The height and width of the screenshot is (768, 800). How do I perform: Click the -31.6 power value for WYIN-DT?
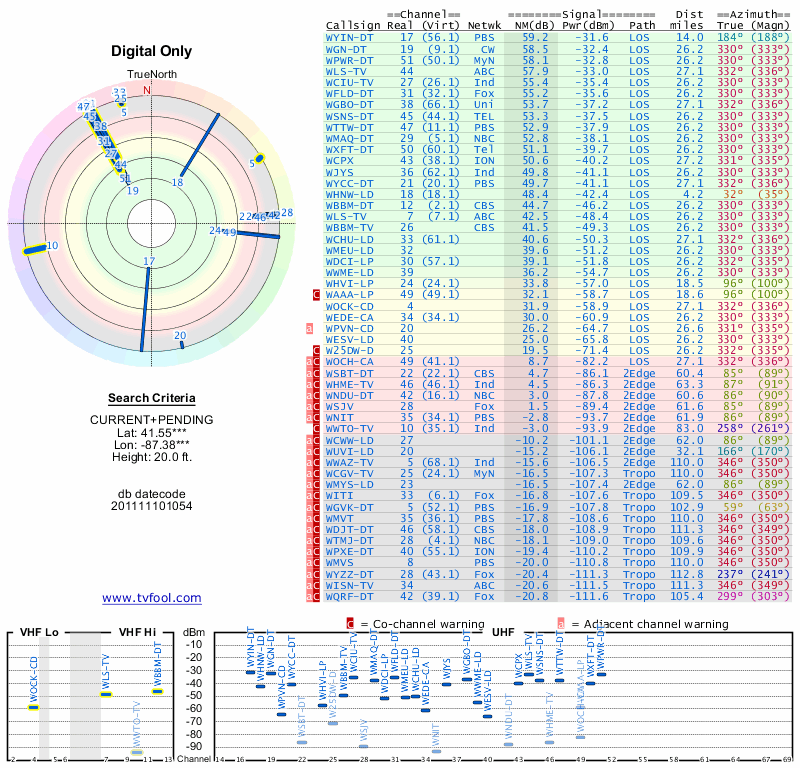pyautogui.click(x=592, y=38)
